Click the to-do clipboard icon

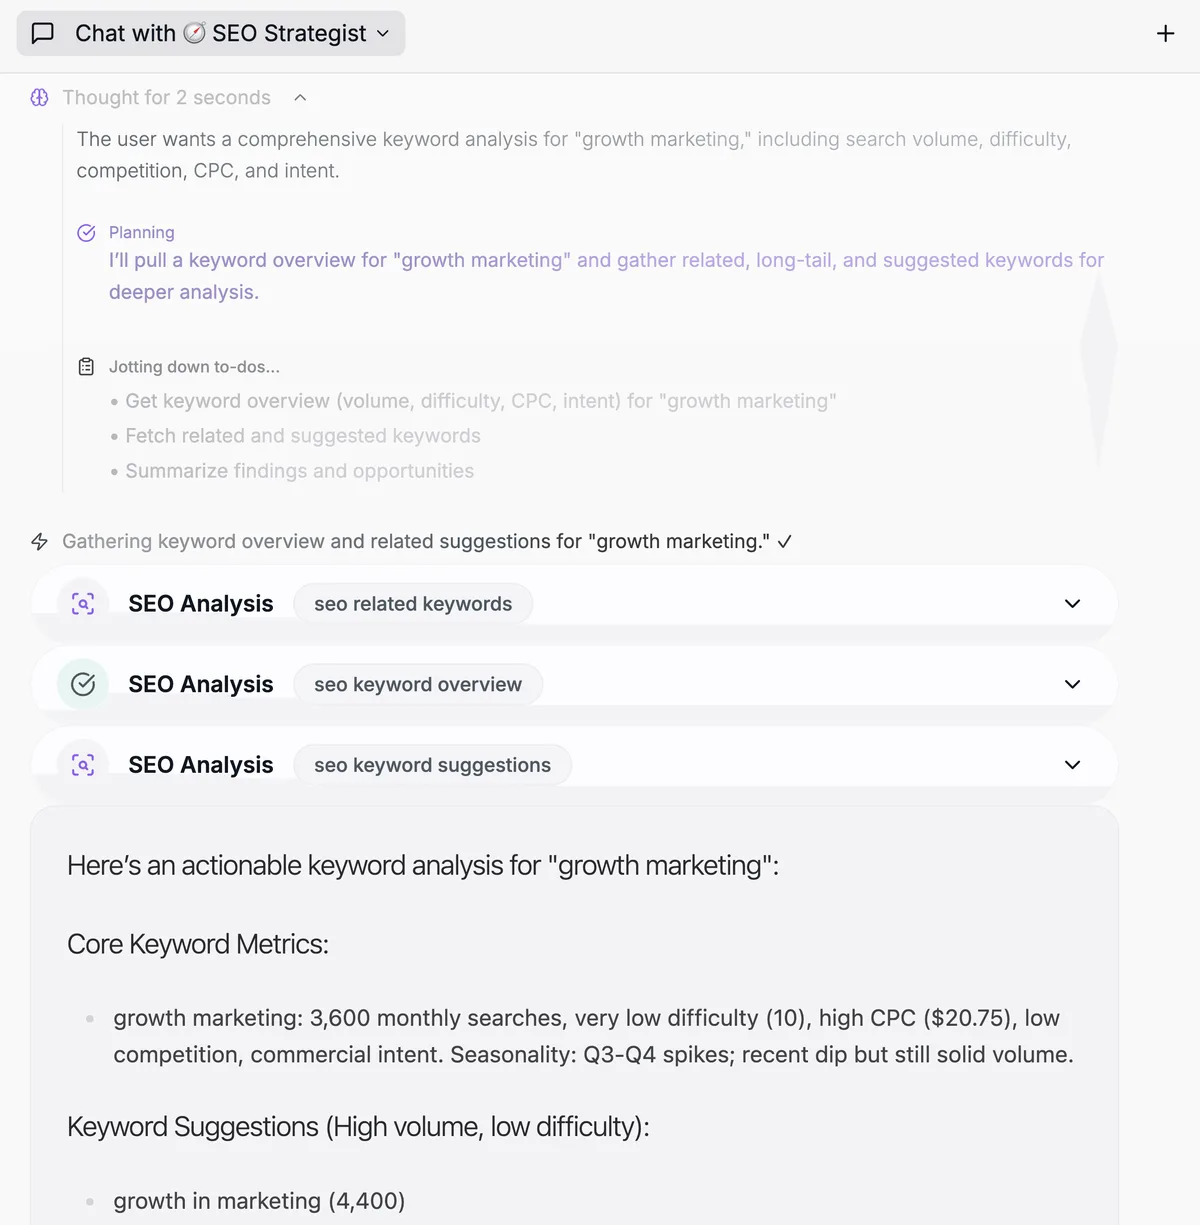pos(87,367)
